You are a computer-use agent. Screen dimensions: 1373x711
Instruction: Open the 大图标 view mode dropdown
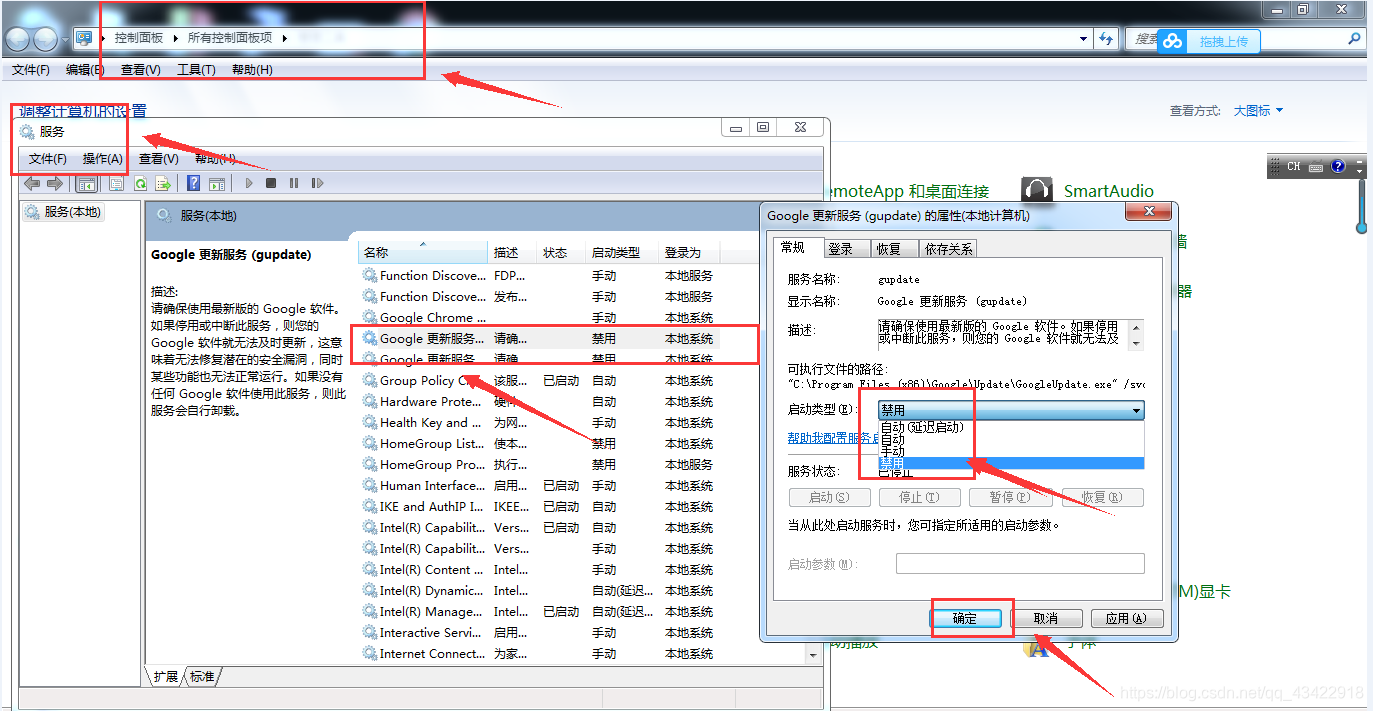coord(1258,111)
